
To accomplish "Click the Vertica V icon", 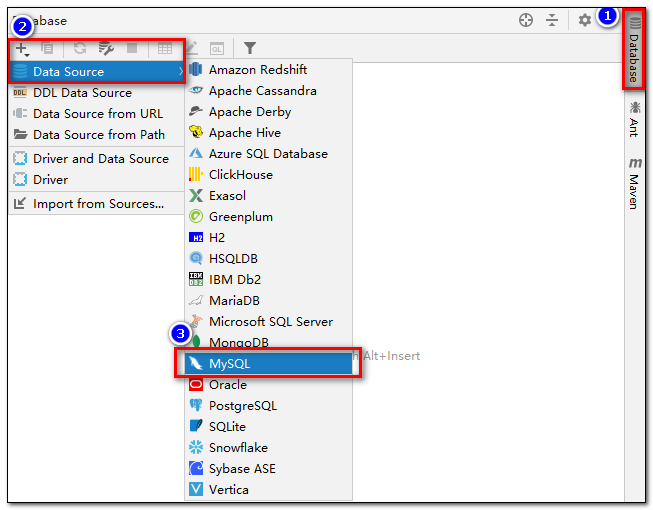I will click(x=196, y=489).
